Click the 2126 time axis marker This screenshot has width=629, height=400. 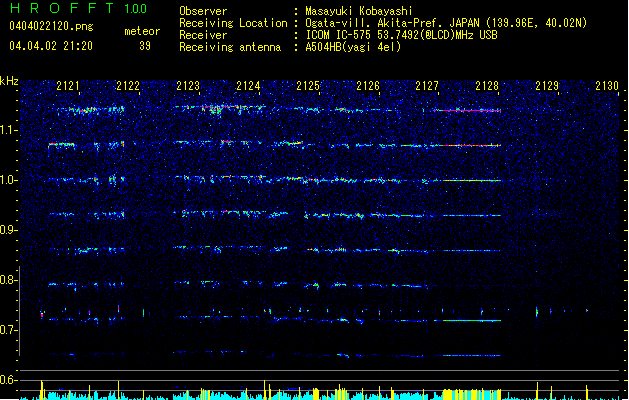(x=368, y=86)
